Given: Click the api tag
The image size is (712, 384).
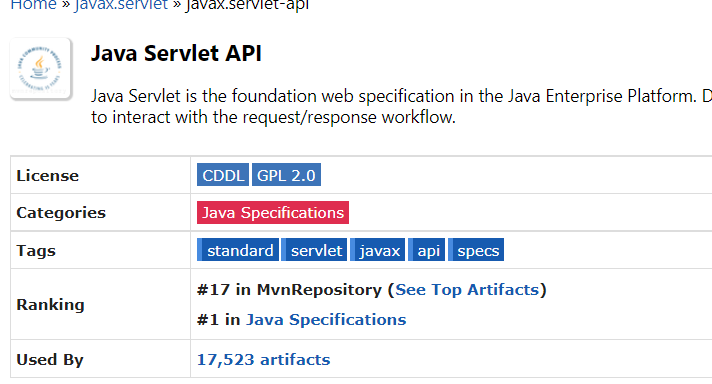Looking at the screenshot, I should (x=427, y=250).
